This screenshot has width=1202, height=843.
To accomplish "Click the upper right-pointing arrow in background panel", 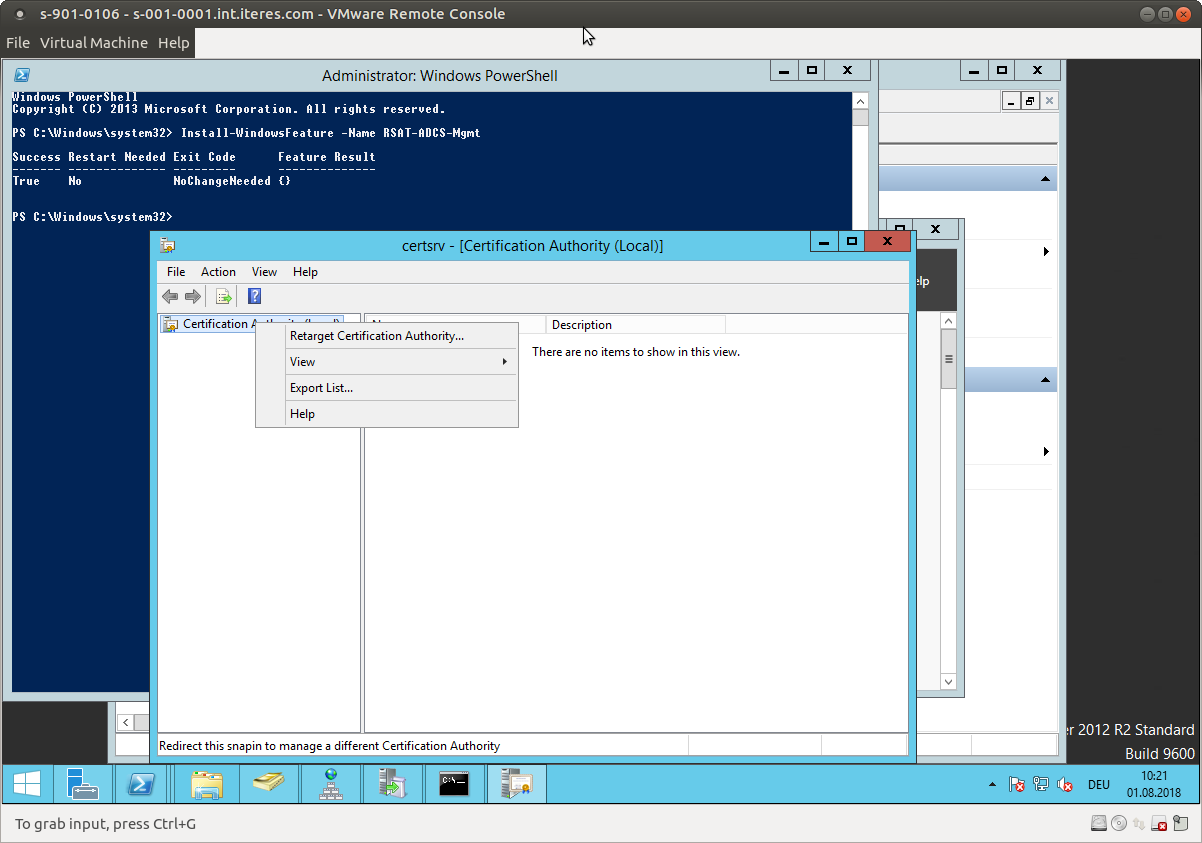I will (x=1046, y=251).
